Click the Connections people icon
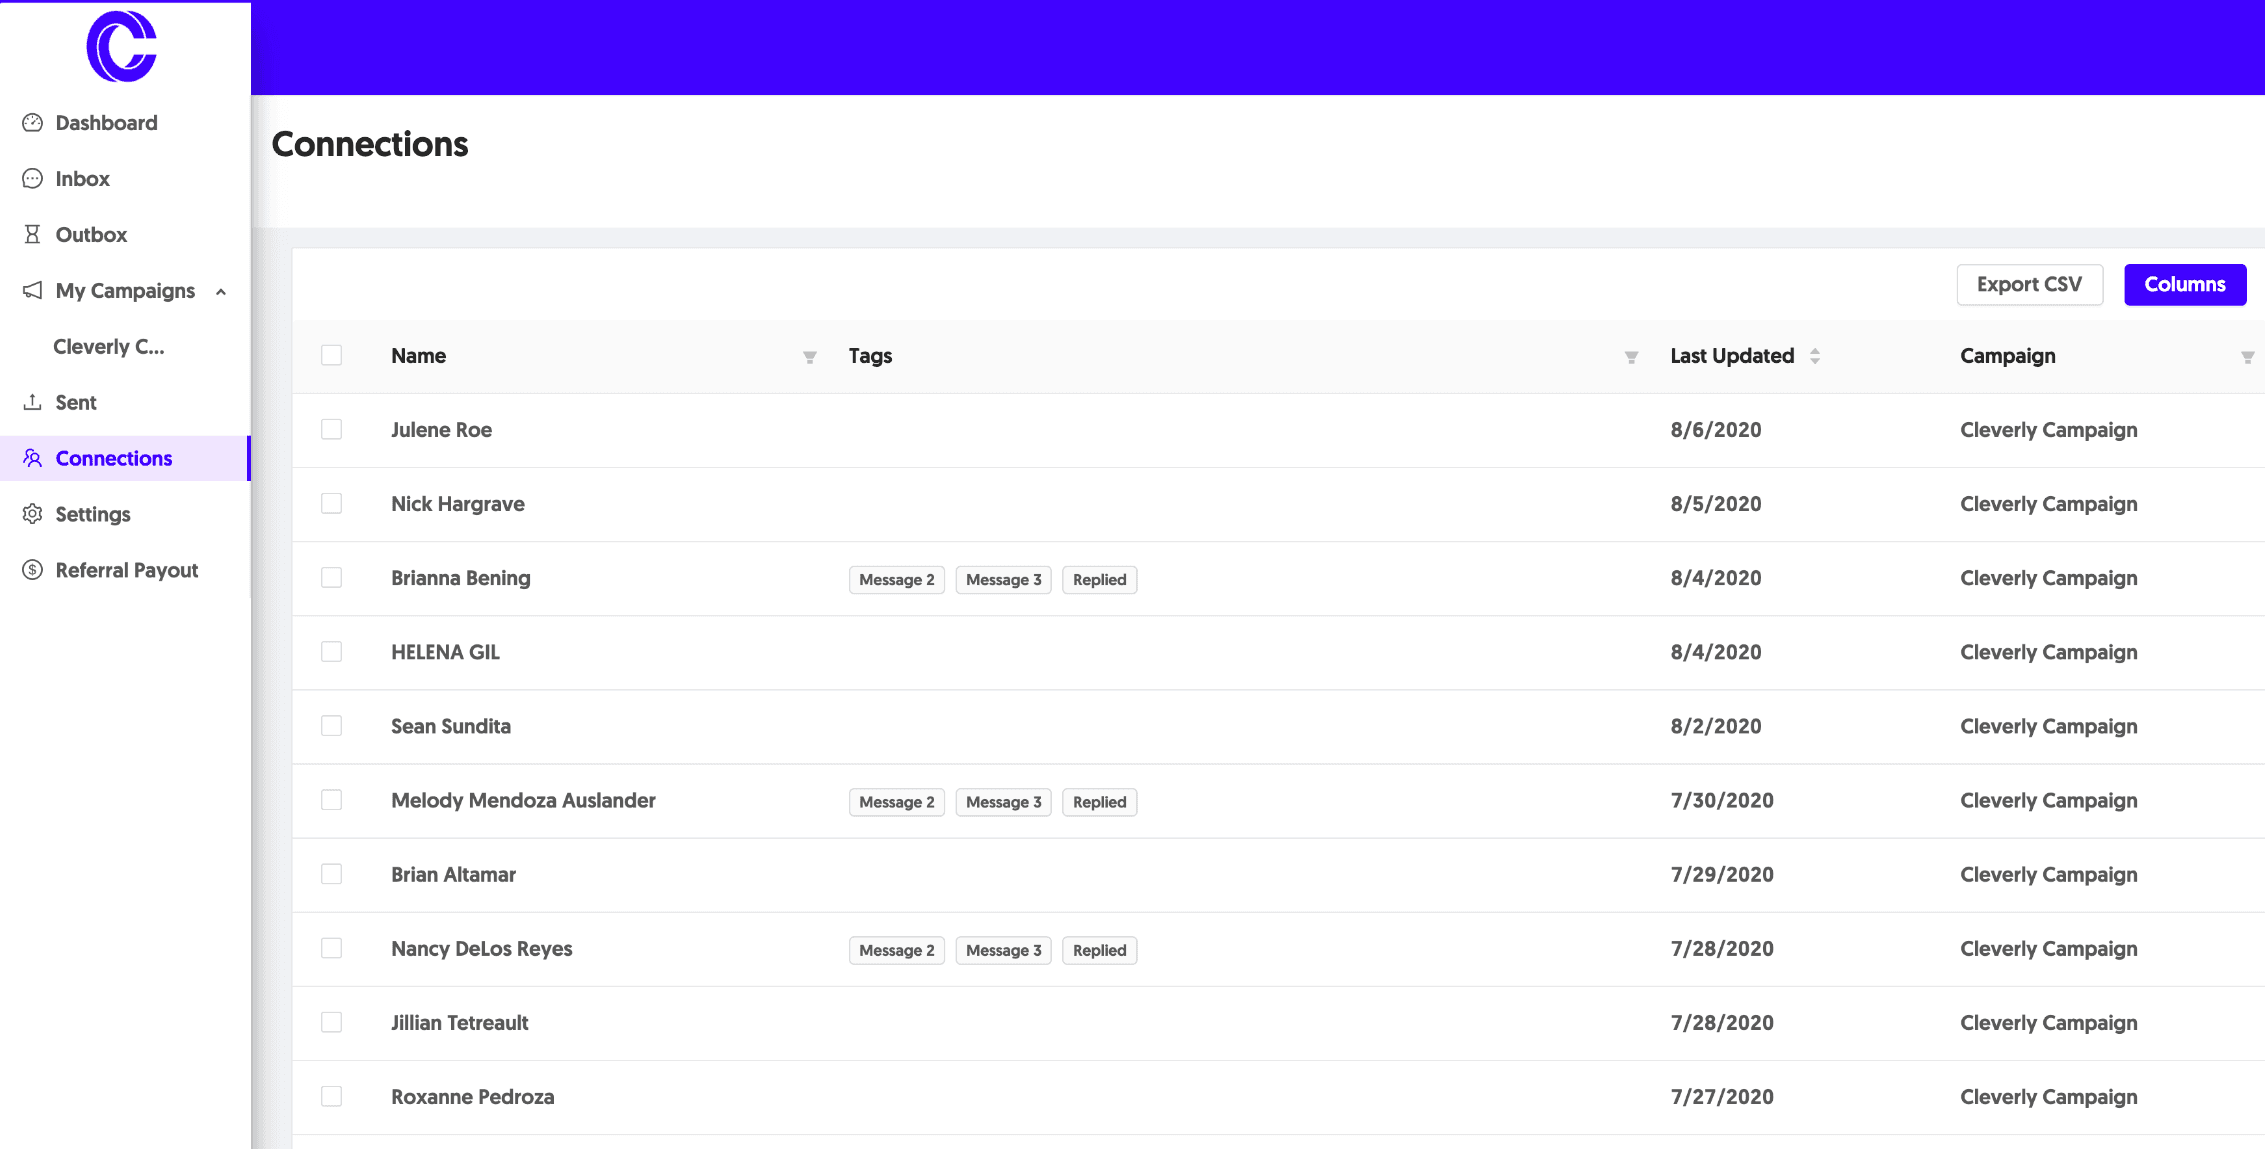The width and height of the screenshot is (2265, 1149). (32, 458)
